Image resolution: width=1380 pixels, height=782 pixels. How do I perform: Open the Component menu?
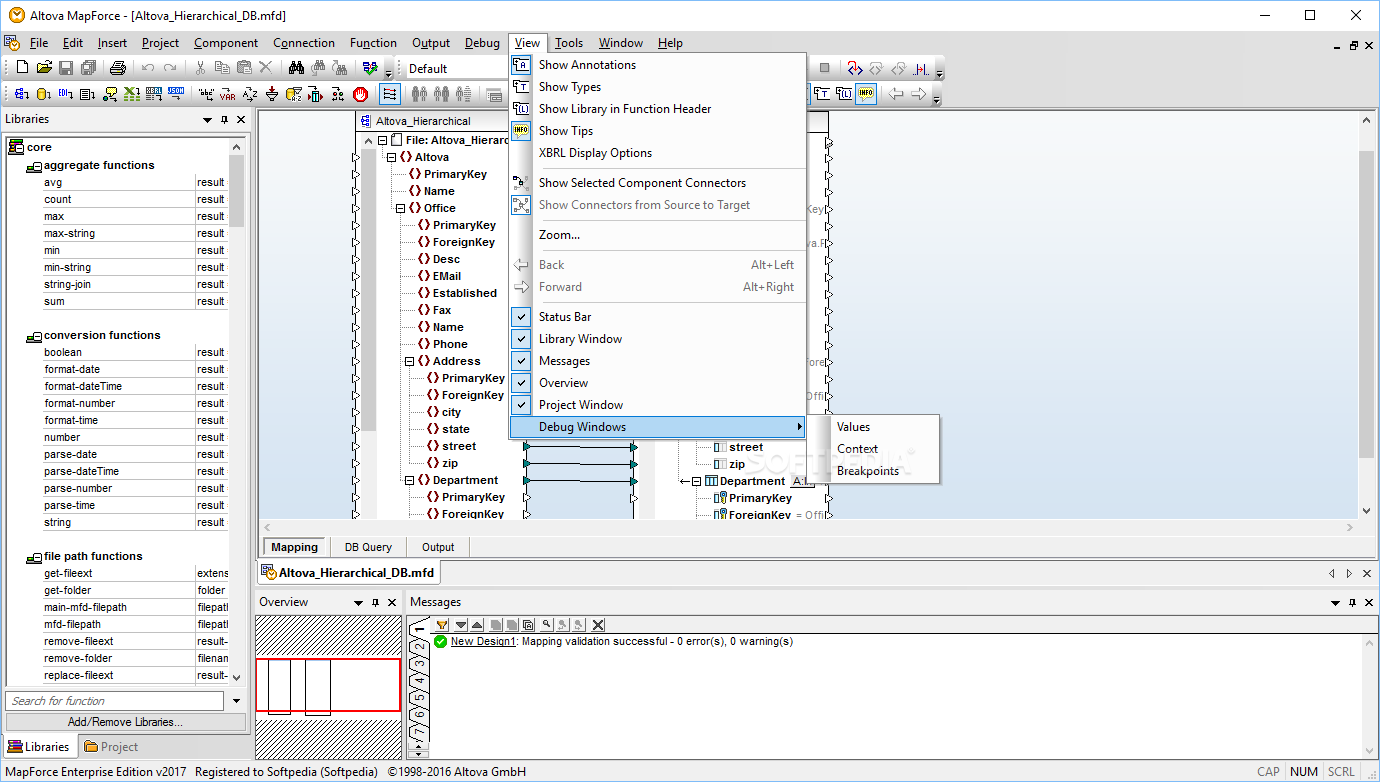(226, 43)
